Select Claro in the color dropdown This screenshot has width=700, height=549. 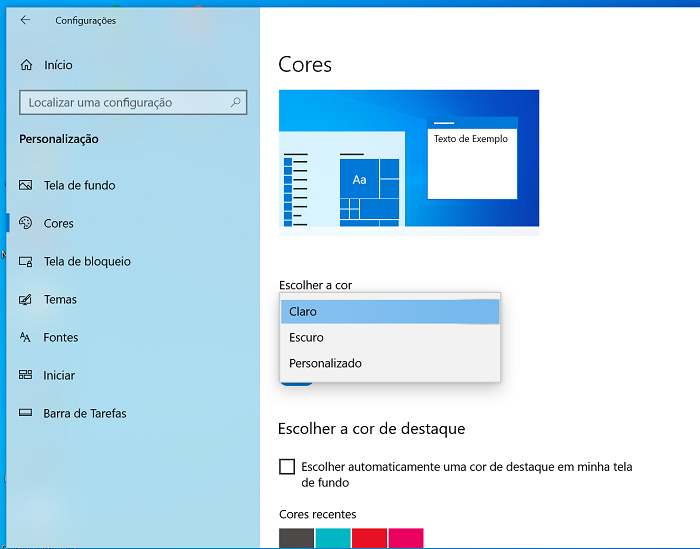coord(390,312)
